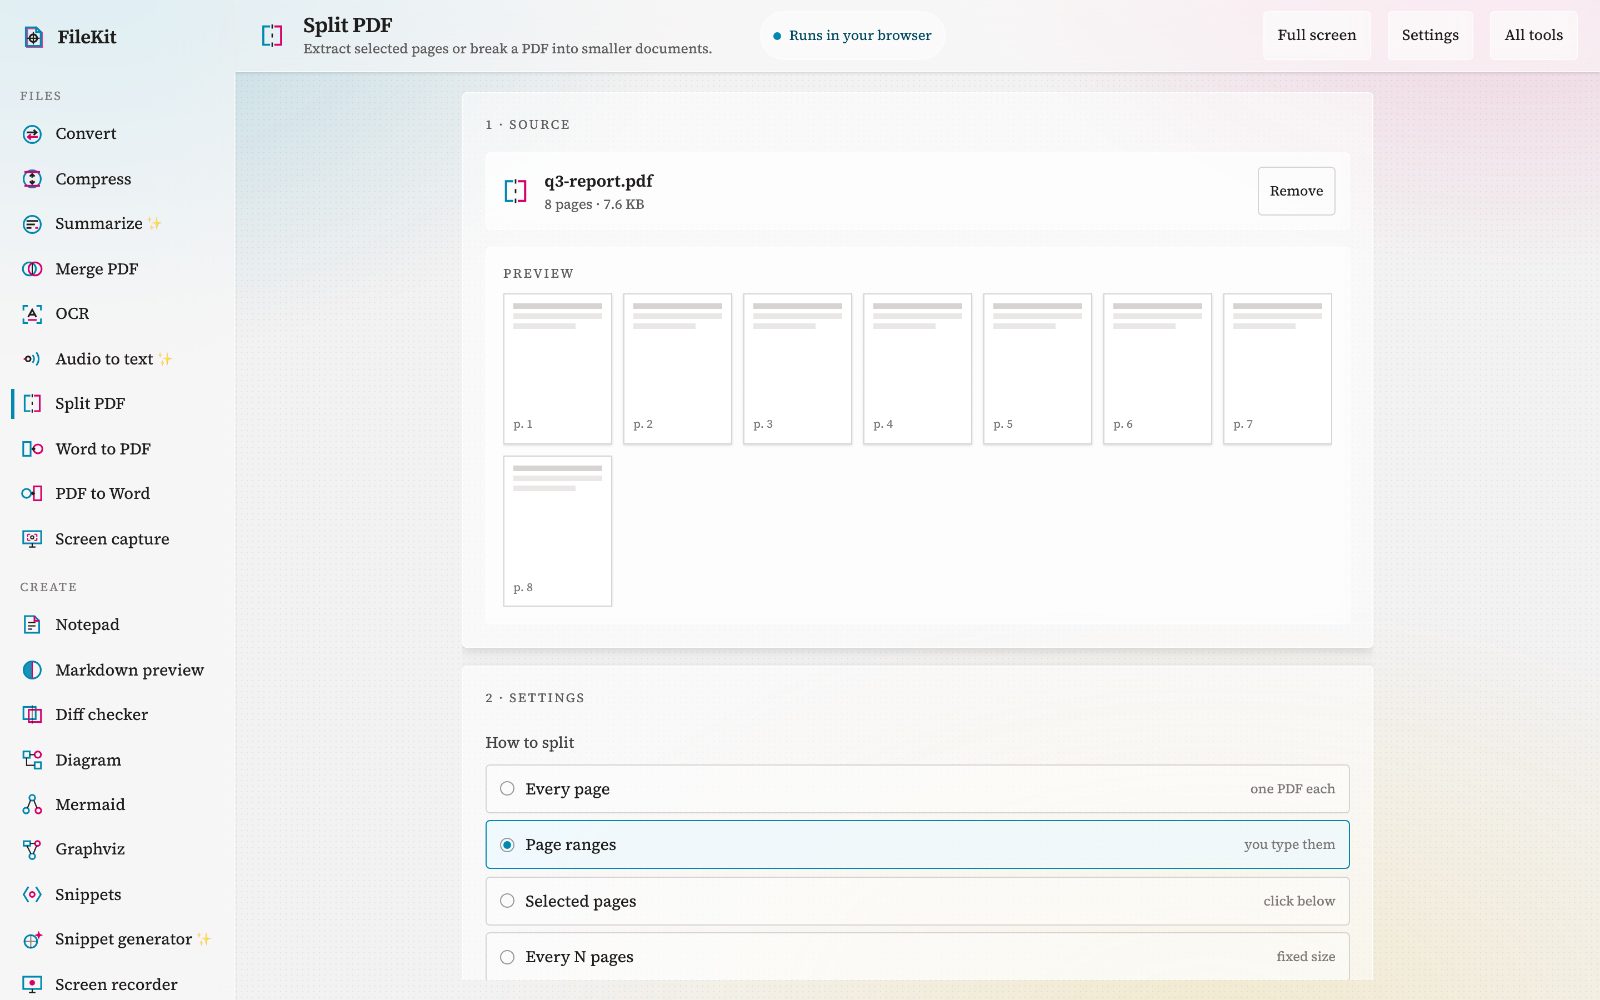The width and height of the screenshot is (1600, 1000).
Task: Select the Split PDF sidebar icon
Action: coord(32,404)
